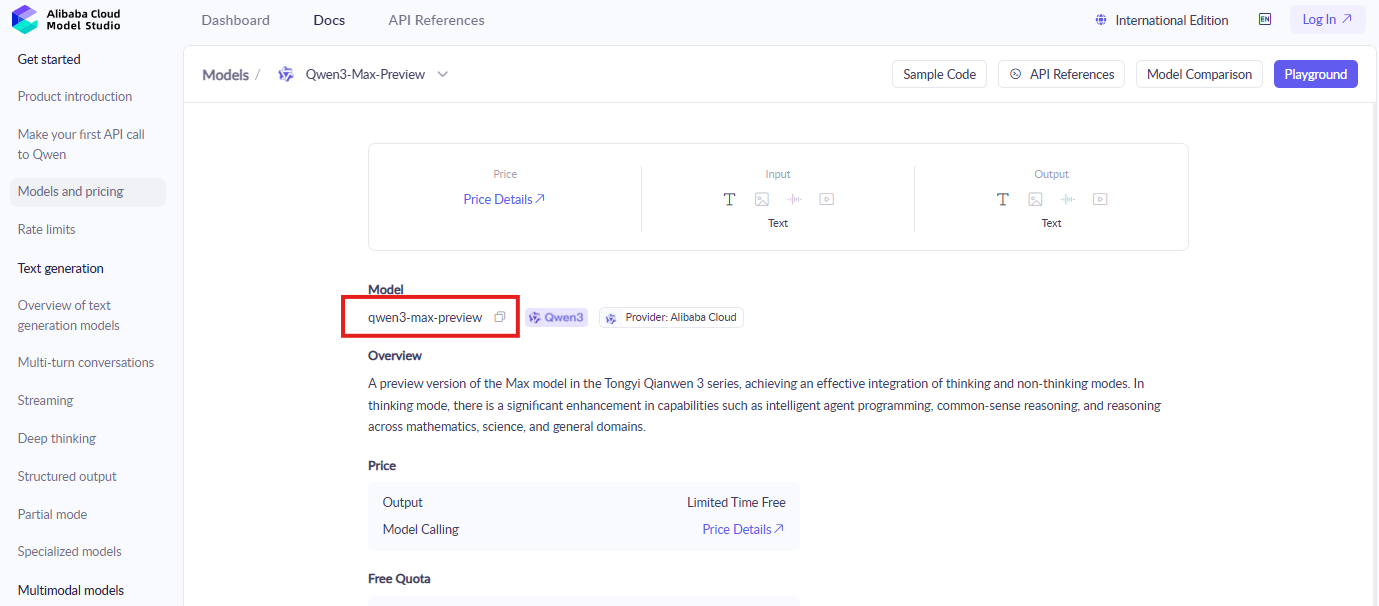Switch to the Dashboard tab
Image resolution: width=1379 pixels, height=606 pixels.
point(235,20)
